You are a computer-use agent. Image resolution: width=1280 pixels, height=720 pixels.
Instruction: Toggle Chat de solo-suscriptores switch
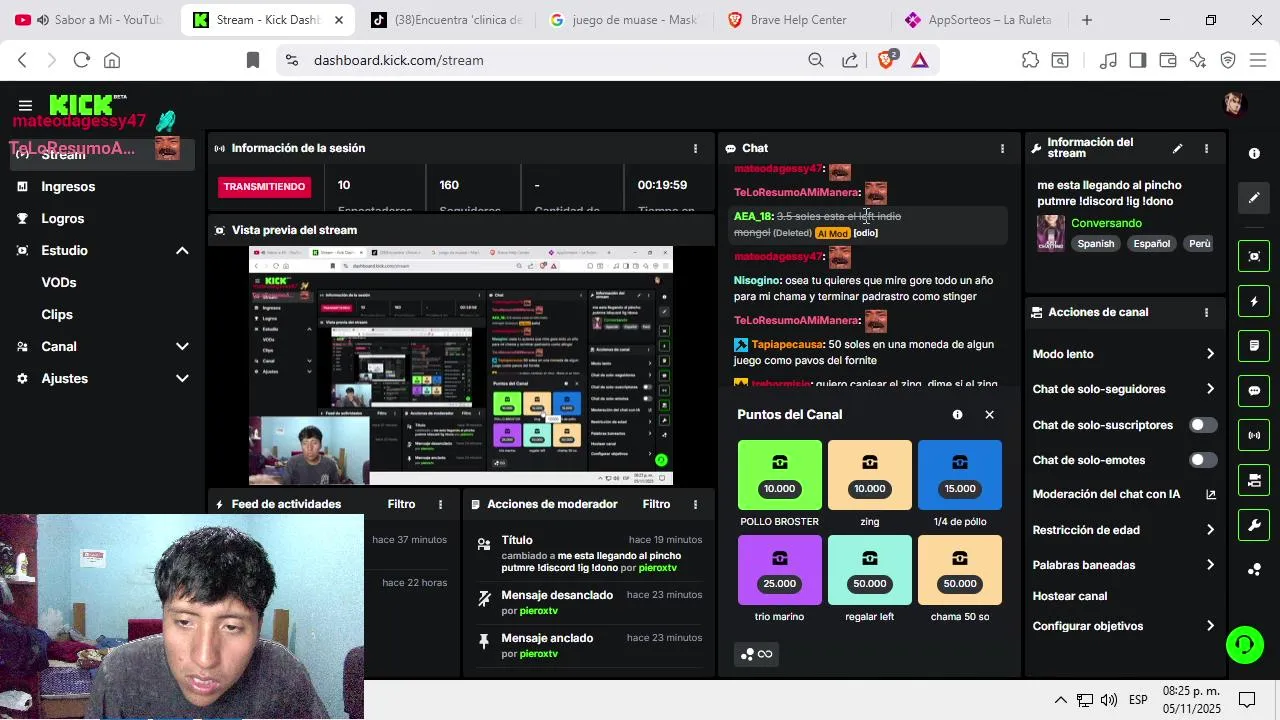tap(1202, 425)
